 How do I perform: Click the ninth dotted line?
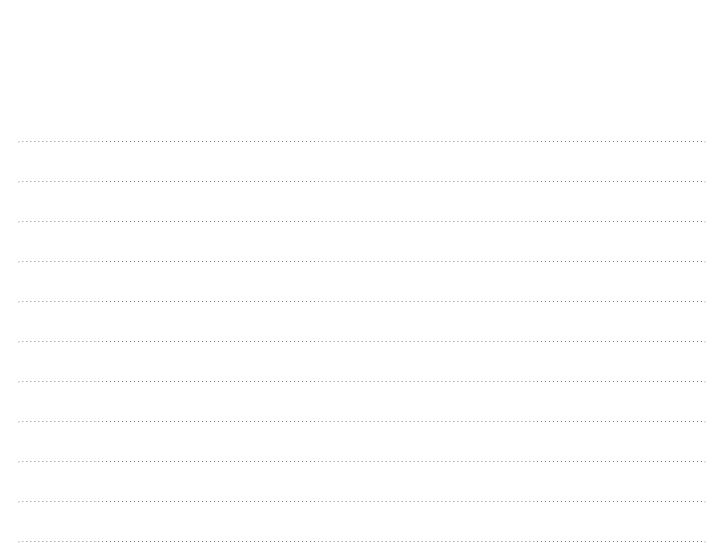362,462
